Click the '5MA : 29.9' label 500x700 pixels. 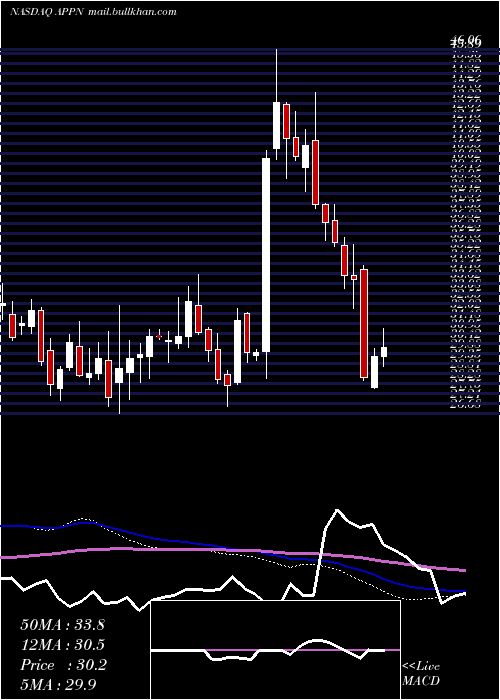(x=58, y=684)
